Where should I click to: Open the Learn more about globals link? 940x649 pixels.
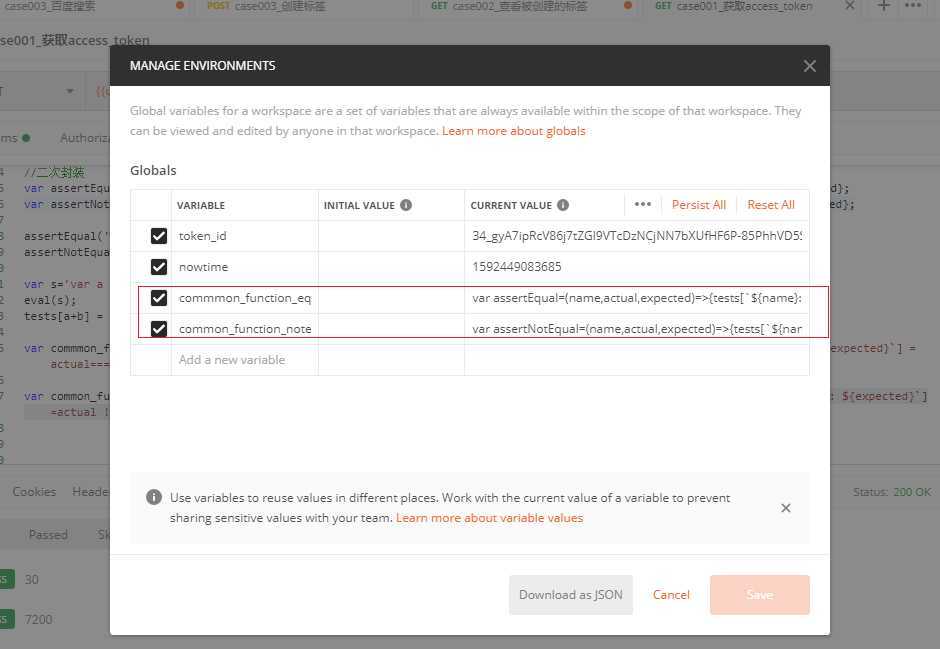tap(513, 131)
